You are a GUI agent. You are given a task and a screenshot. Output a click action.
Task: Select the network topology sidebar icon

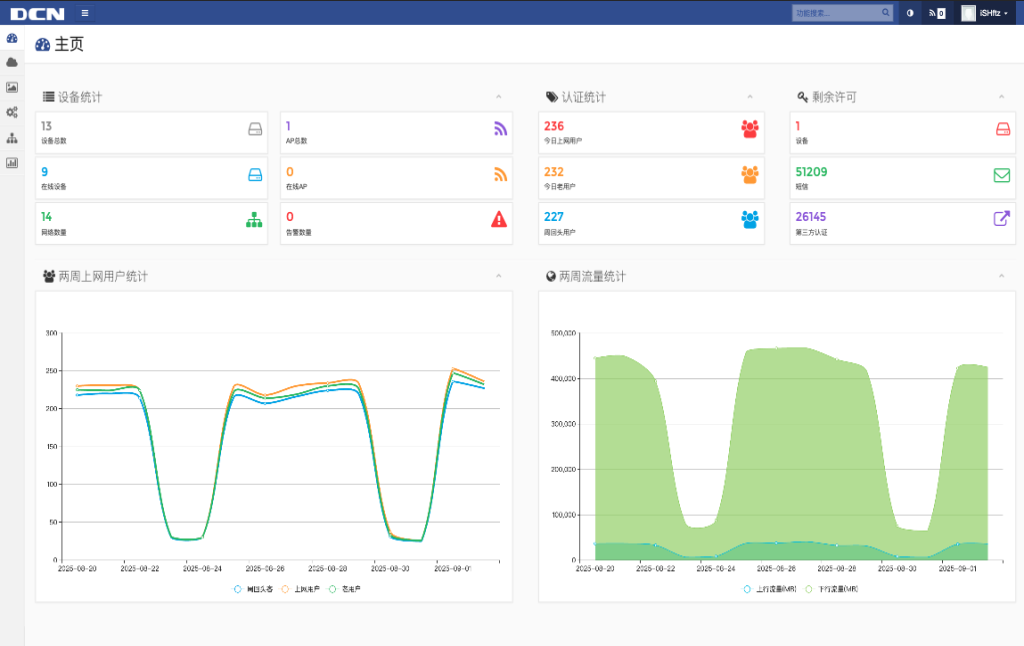[x=12, y=137]
